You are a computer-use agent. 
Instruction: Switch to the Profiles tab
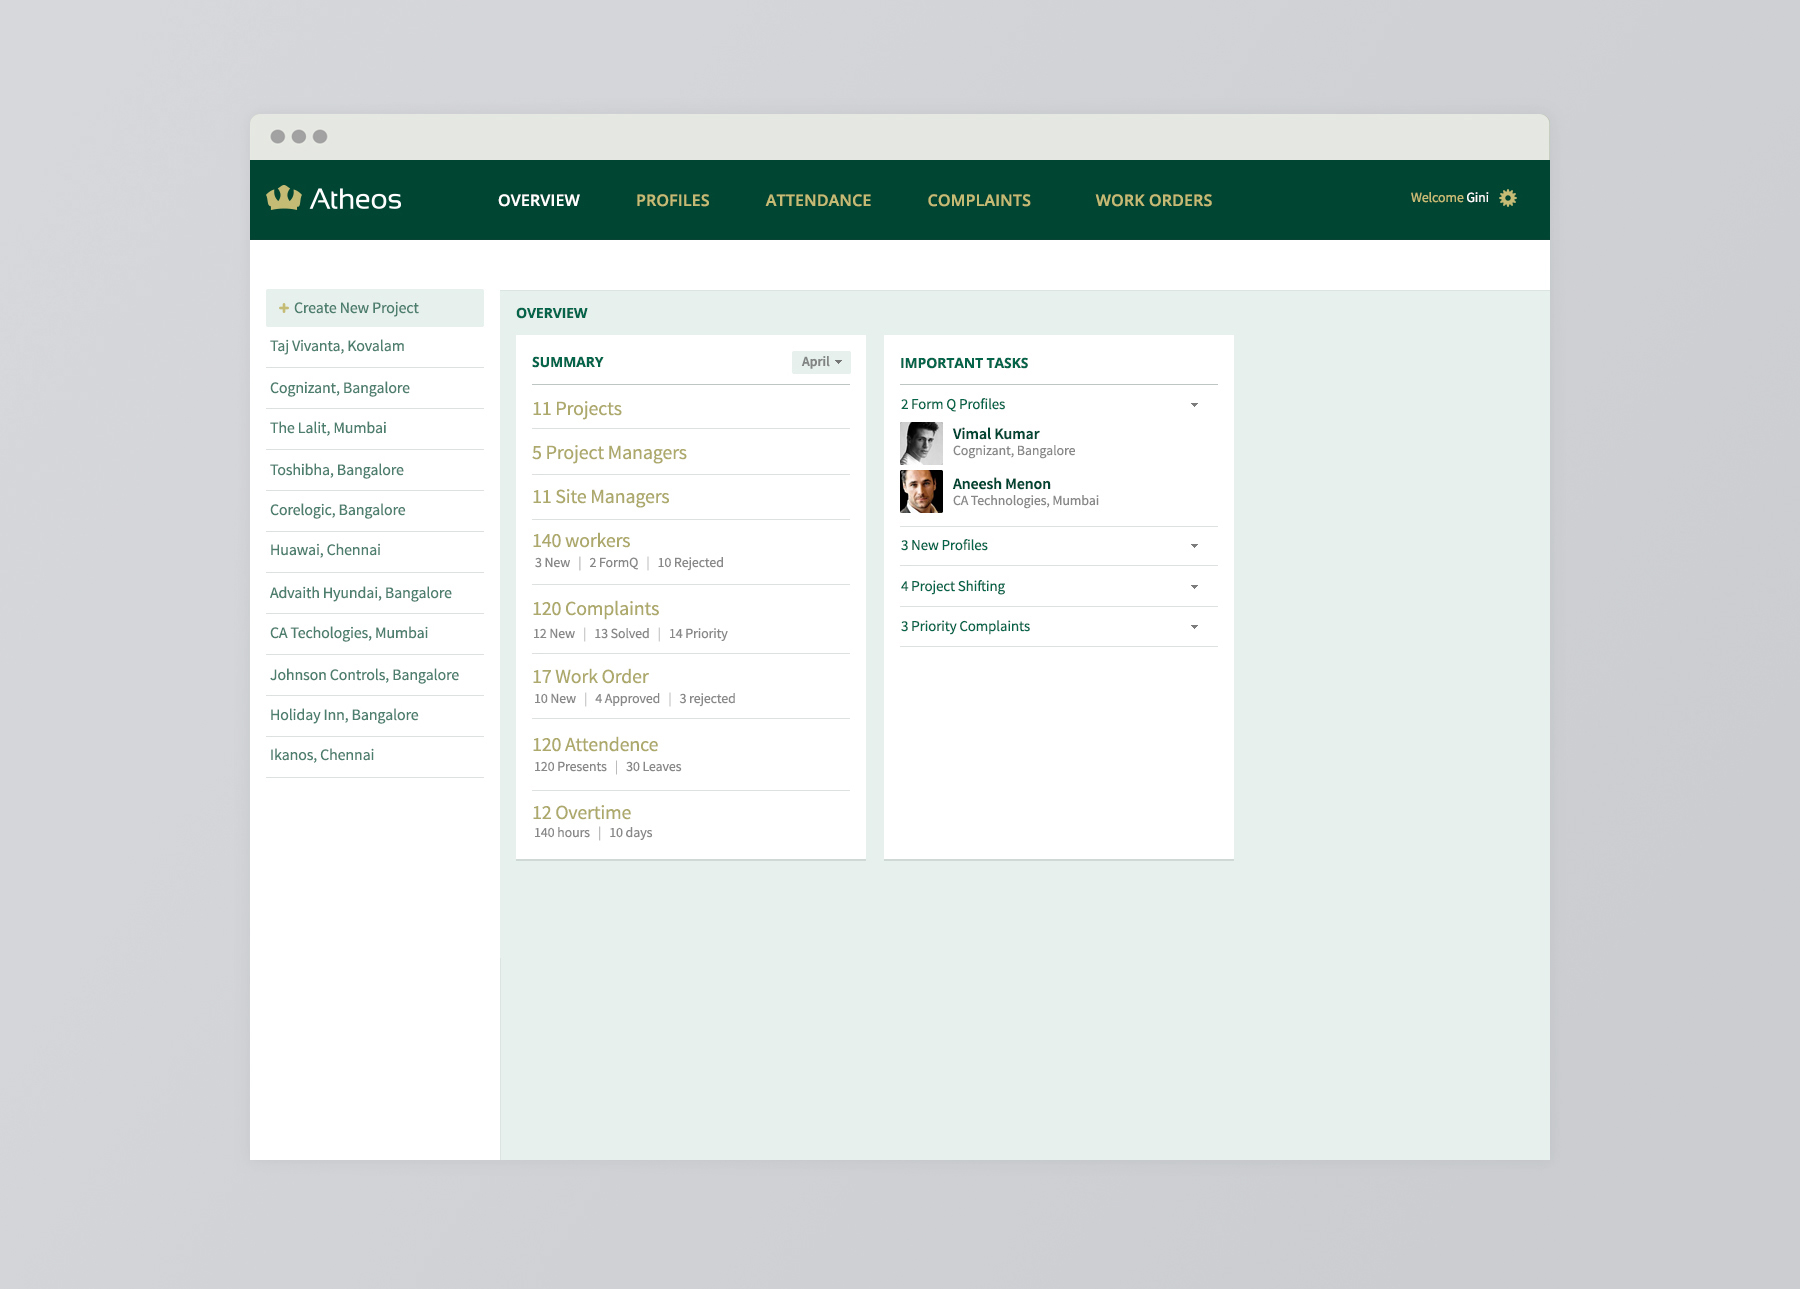coord(672,200)
